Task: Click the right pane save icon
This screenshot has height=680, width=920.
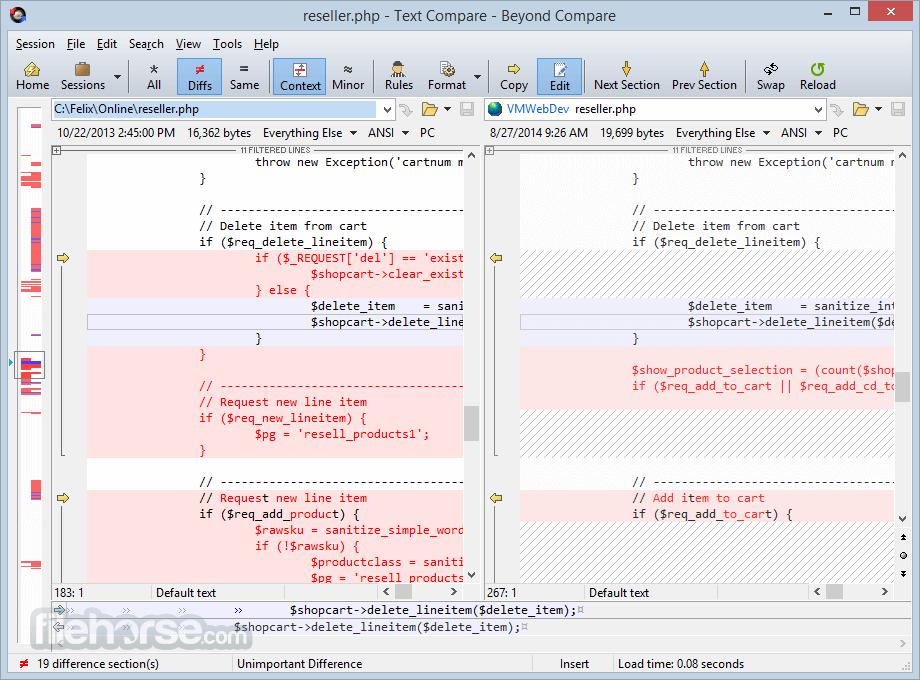Action: [898, 109]
